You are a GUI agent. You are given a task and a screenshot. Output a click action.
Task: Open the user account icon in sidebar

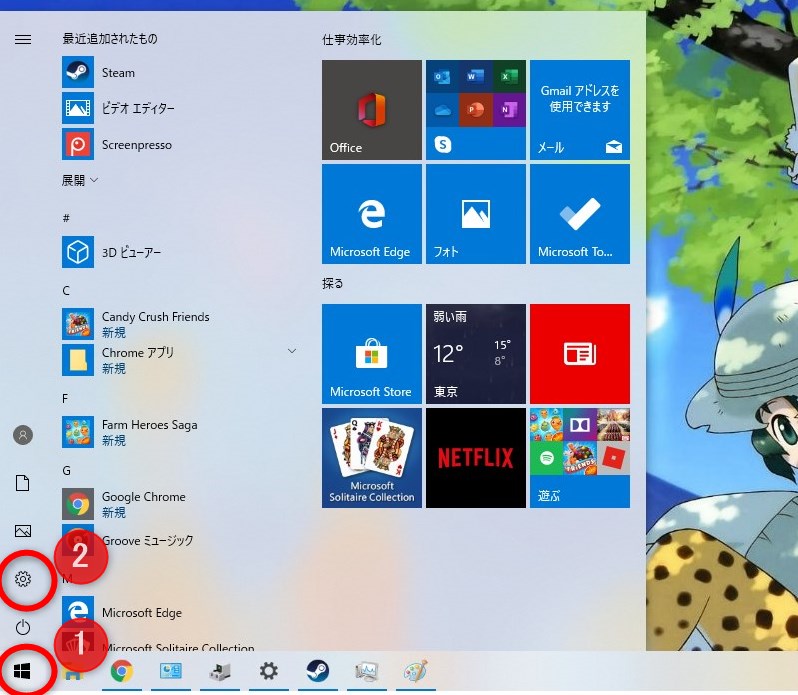(x=23, y=435)
